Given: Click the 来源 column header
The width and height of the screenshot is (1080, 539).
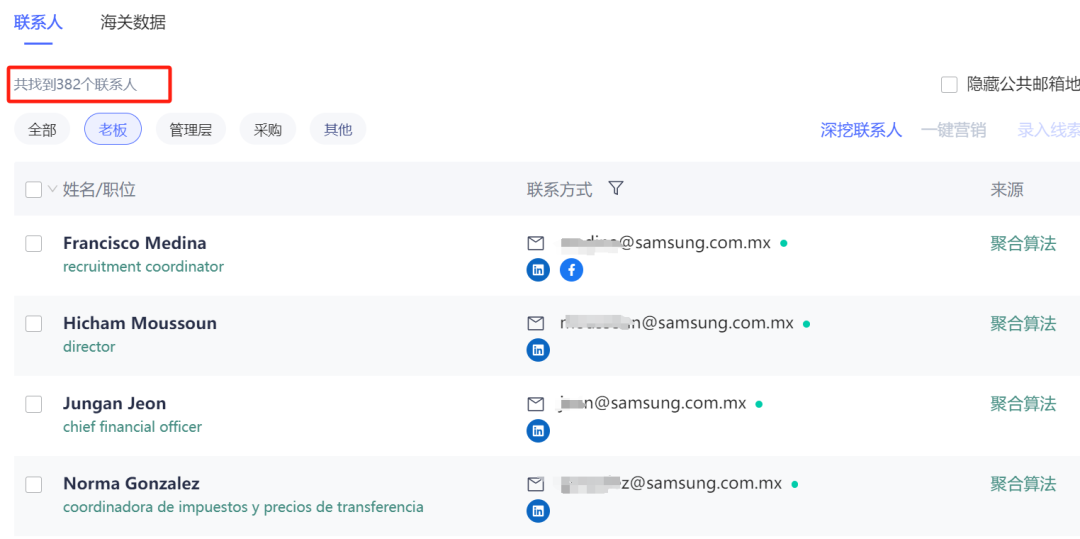Looking at the screenshot, I should point(1007,189).
